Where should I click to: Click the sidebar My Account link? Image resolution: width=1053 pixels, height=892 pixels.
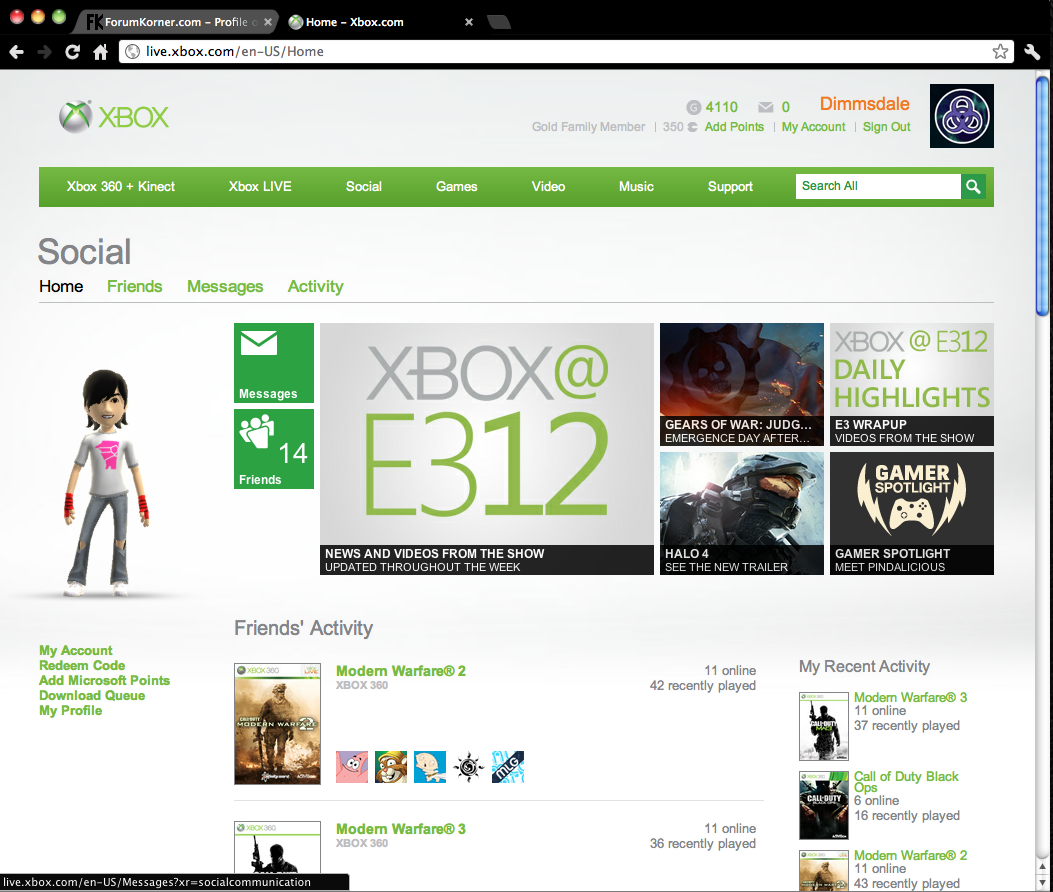pyautogui.click(x=76, y=650)
